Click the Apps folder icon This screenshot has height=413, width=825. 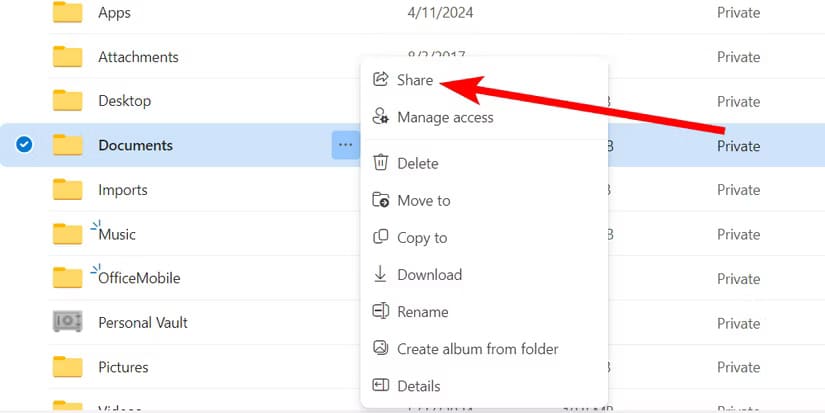(68, 12)
